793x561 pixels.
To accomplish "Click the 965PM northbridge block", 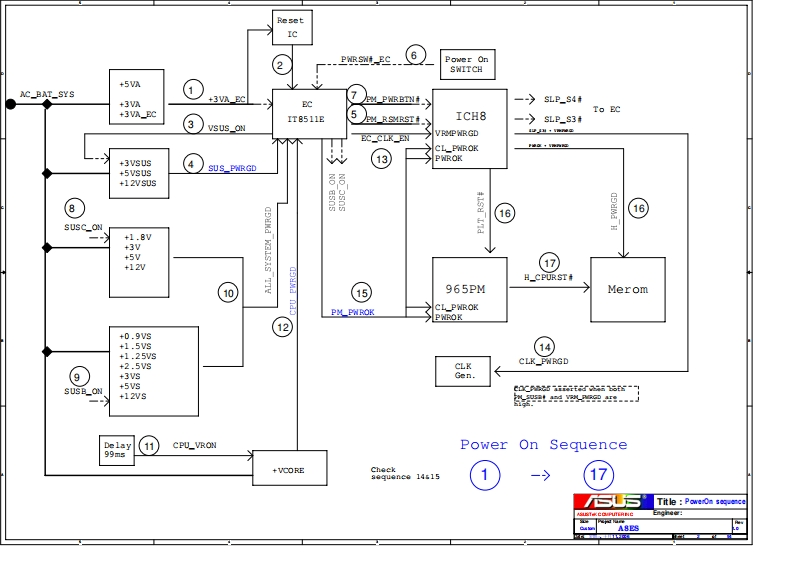I will click(469, 290).
